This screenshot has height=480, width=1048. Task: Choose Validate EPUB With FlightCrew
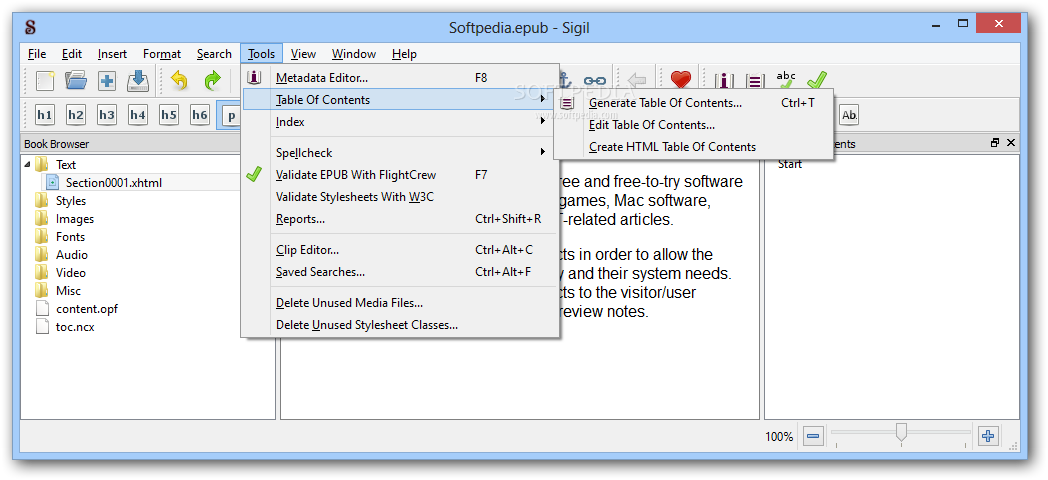pyautogui.click(x=399, y=175)
